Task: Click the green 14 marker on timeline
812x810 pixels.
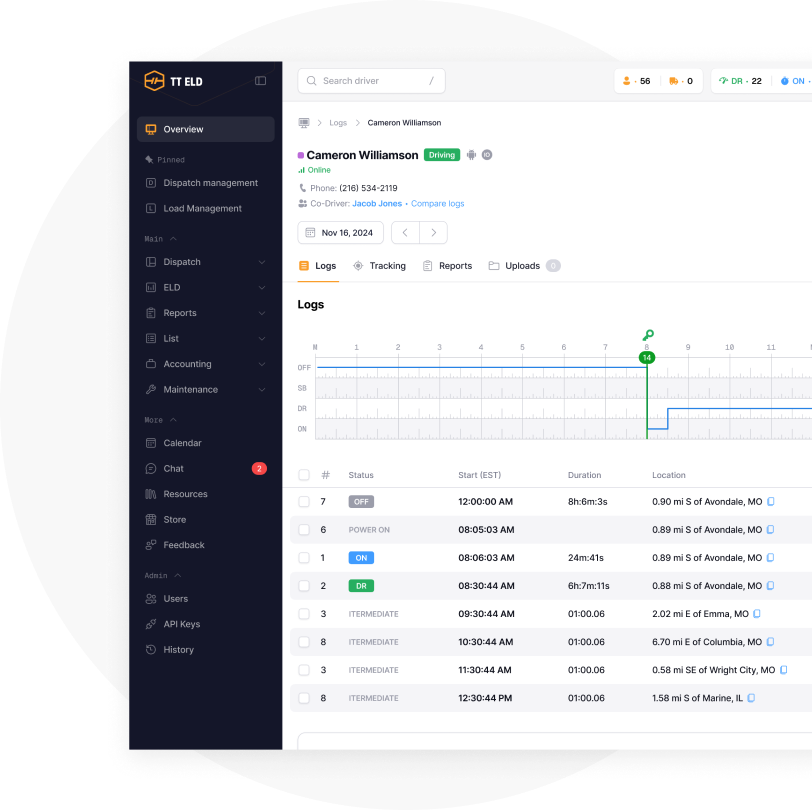Action: (x=647, y=357)
